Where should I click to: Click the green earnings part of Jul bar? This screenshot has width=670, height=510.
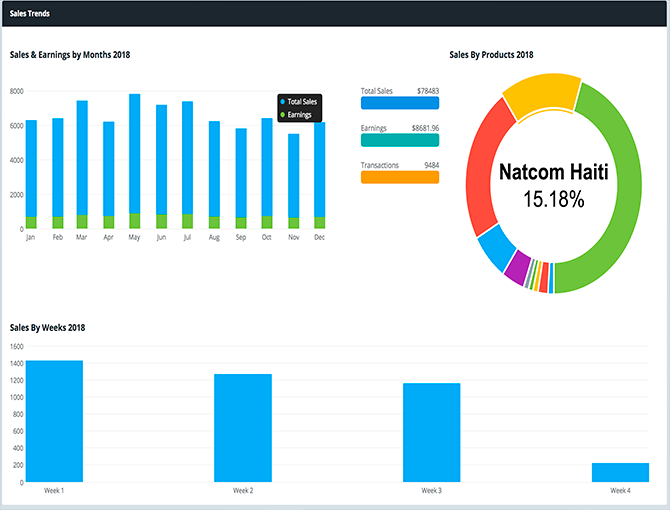tap(187, 221)
